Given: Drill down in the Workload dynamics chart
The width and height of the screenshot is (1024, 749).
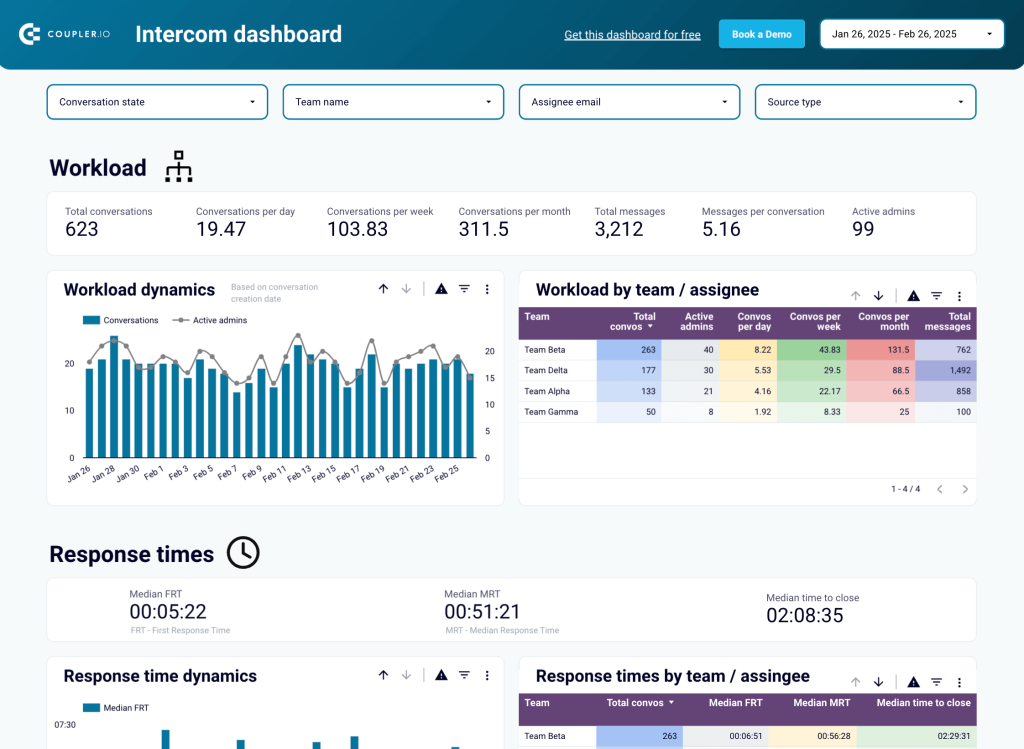Looking at the screenshot, I should click(x=406, y=289).
